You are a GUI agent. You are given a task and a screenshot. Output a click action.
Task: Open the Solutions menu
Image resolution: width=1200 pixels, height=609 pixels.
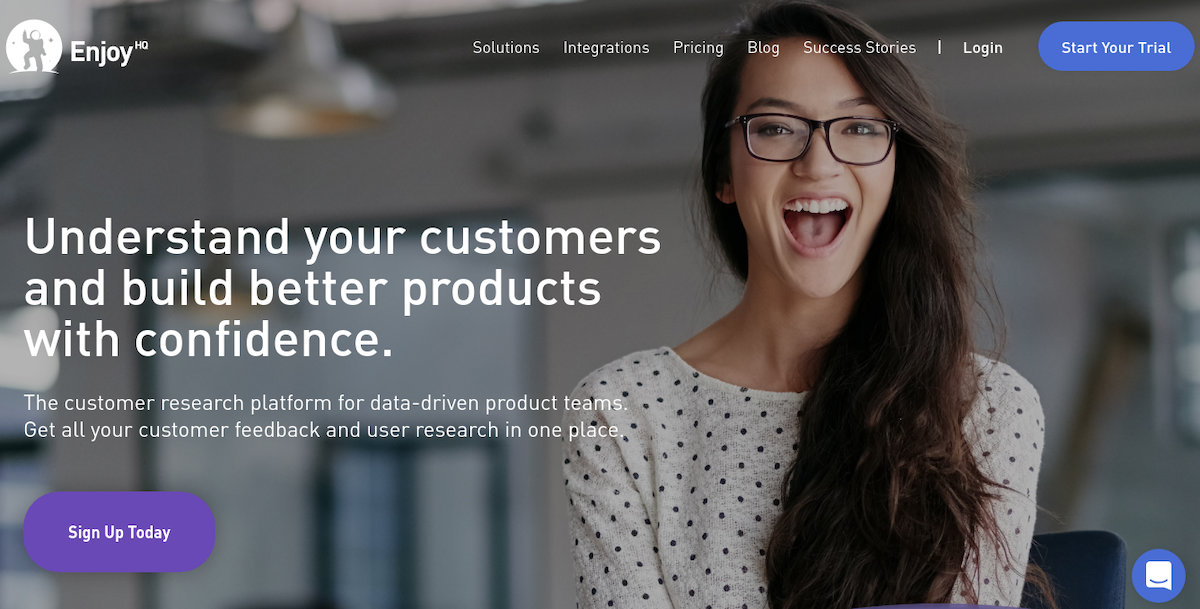coord(506,48)
